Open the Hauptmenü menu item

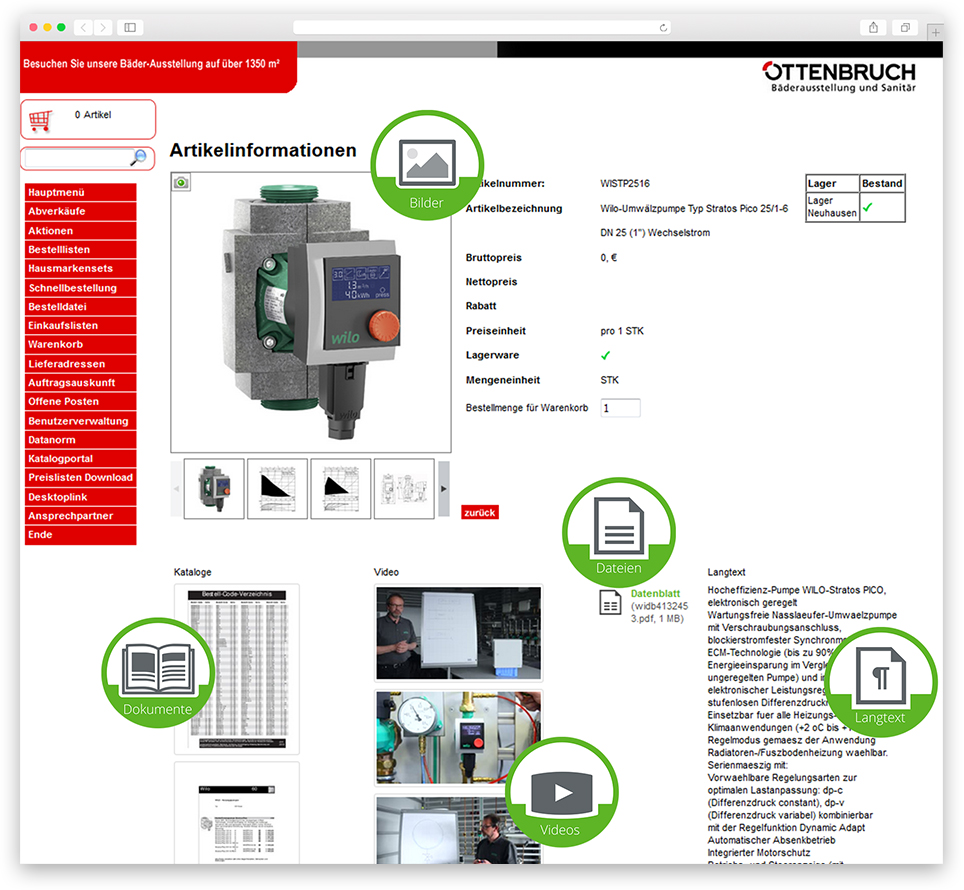[80, 192]
